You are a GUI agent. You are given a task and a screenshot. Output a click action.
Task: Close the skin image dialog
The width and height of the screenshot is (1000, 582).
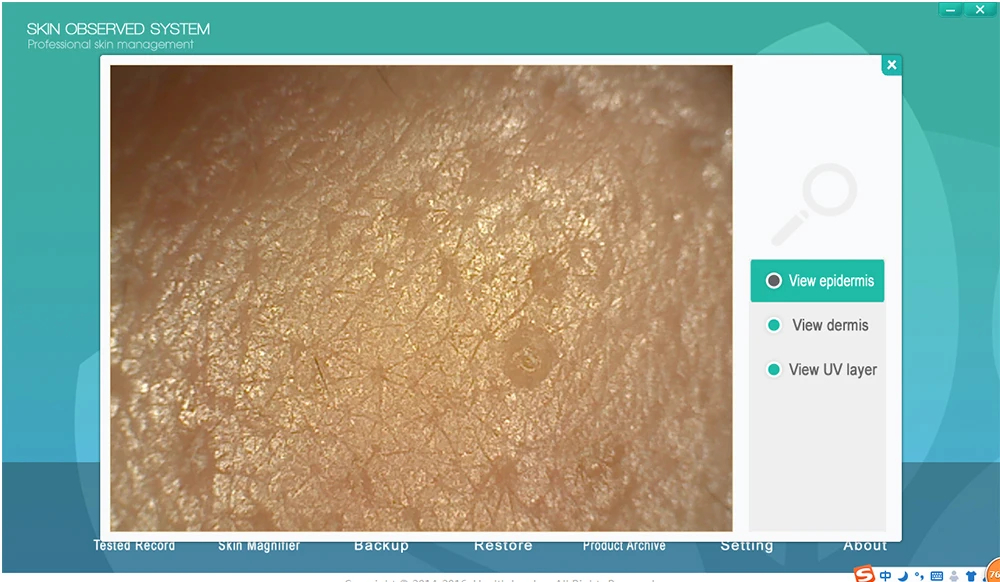point(892,64)
